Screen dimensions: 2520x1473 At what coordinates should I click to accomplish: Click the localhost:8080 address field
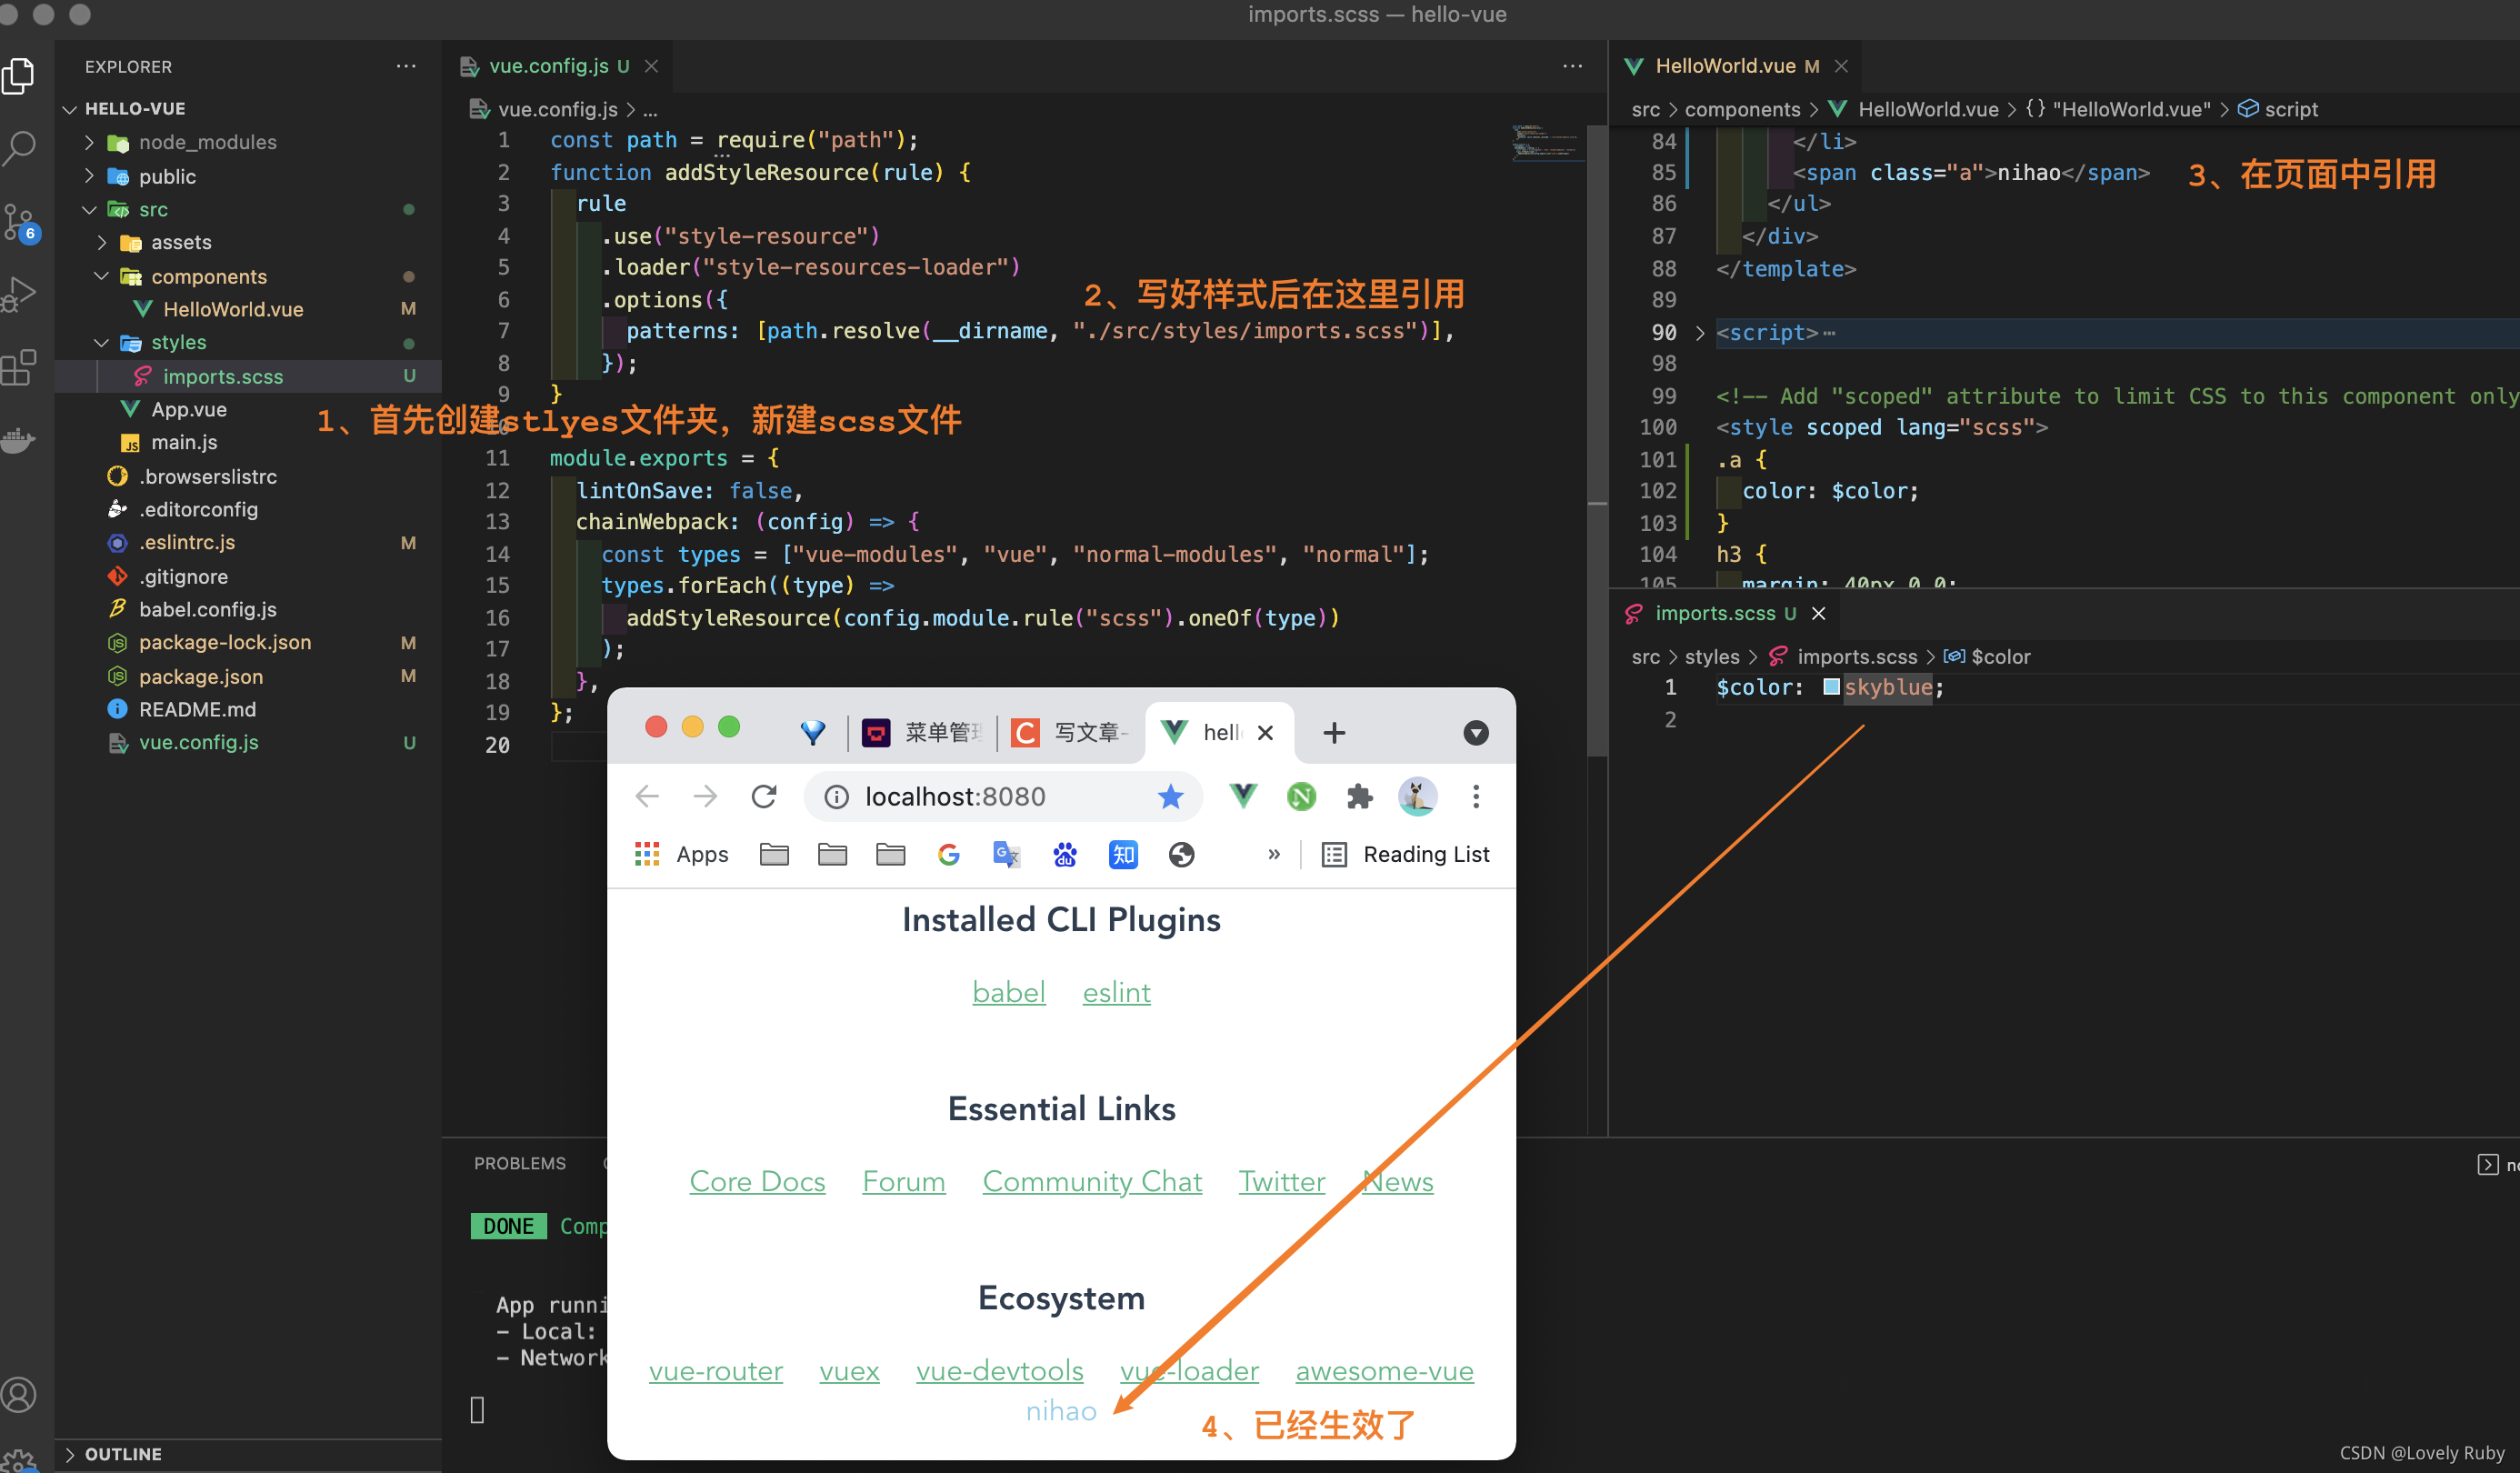(954, 796)
